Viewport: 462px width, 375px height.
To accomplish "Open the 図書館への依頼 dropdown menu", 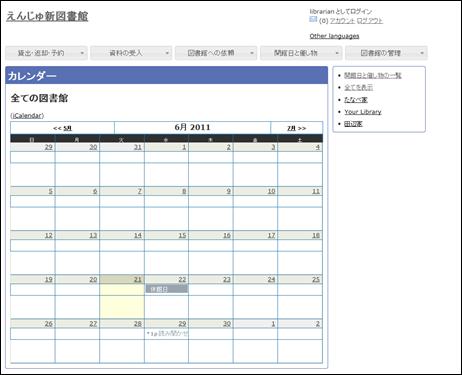I will pos(216,53).
